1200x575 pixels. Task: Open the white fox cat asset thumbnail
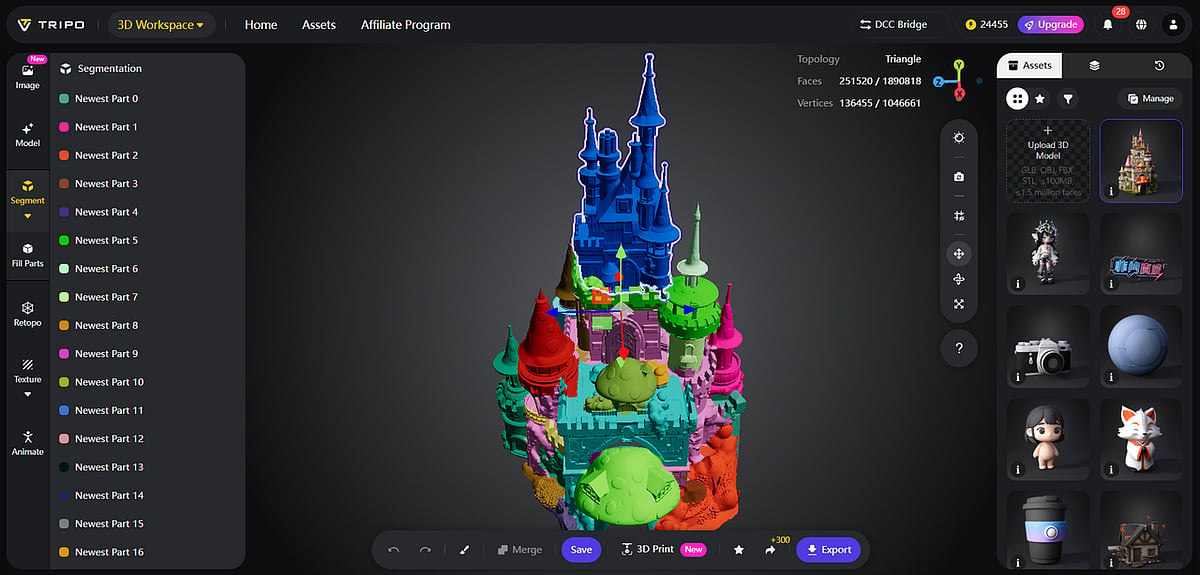(x=1141, y=441)
